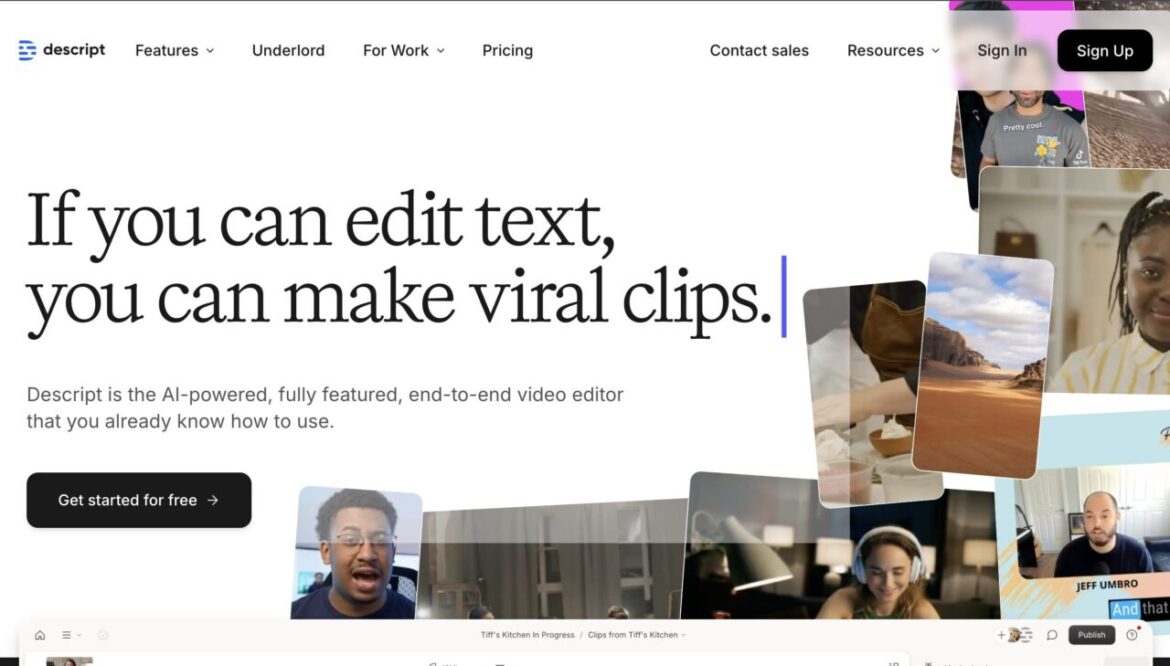1170x666 pixels.
Task: Open the Underlord menu item
Action: tap(288, 50)
